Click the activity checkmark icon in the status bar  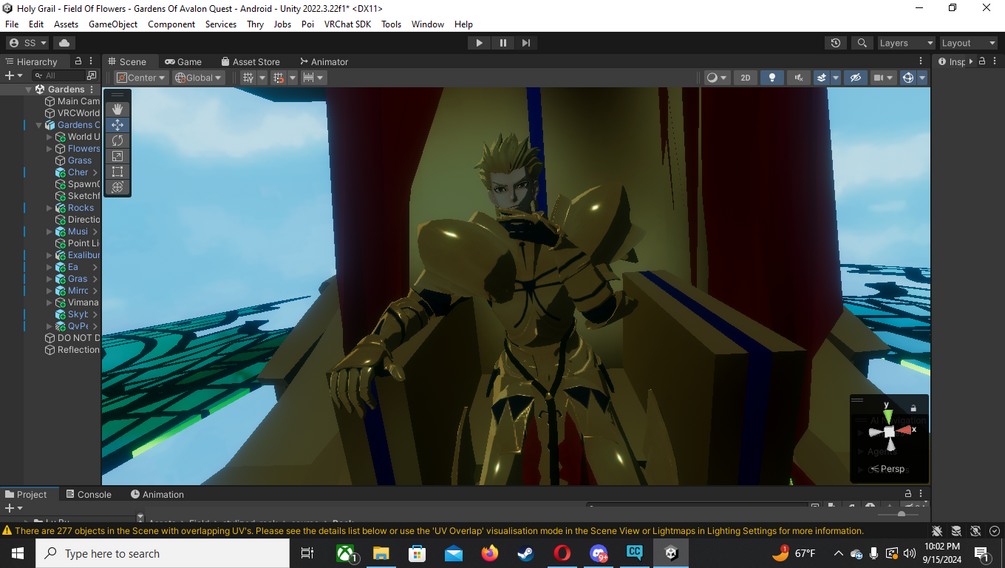(x=994, y=531)
